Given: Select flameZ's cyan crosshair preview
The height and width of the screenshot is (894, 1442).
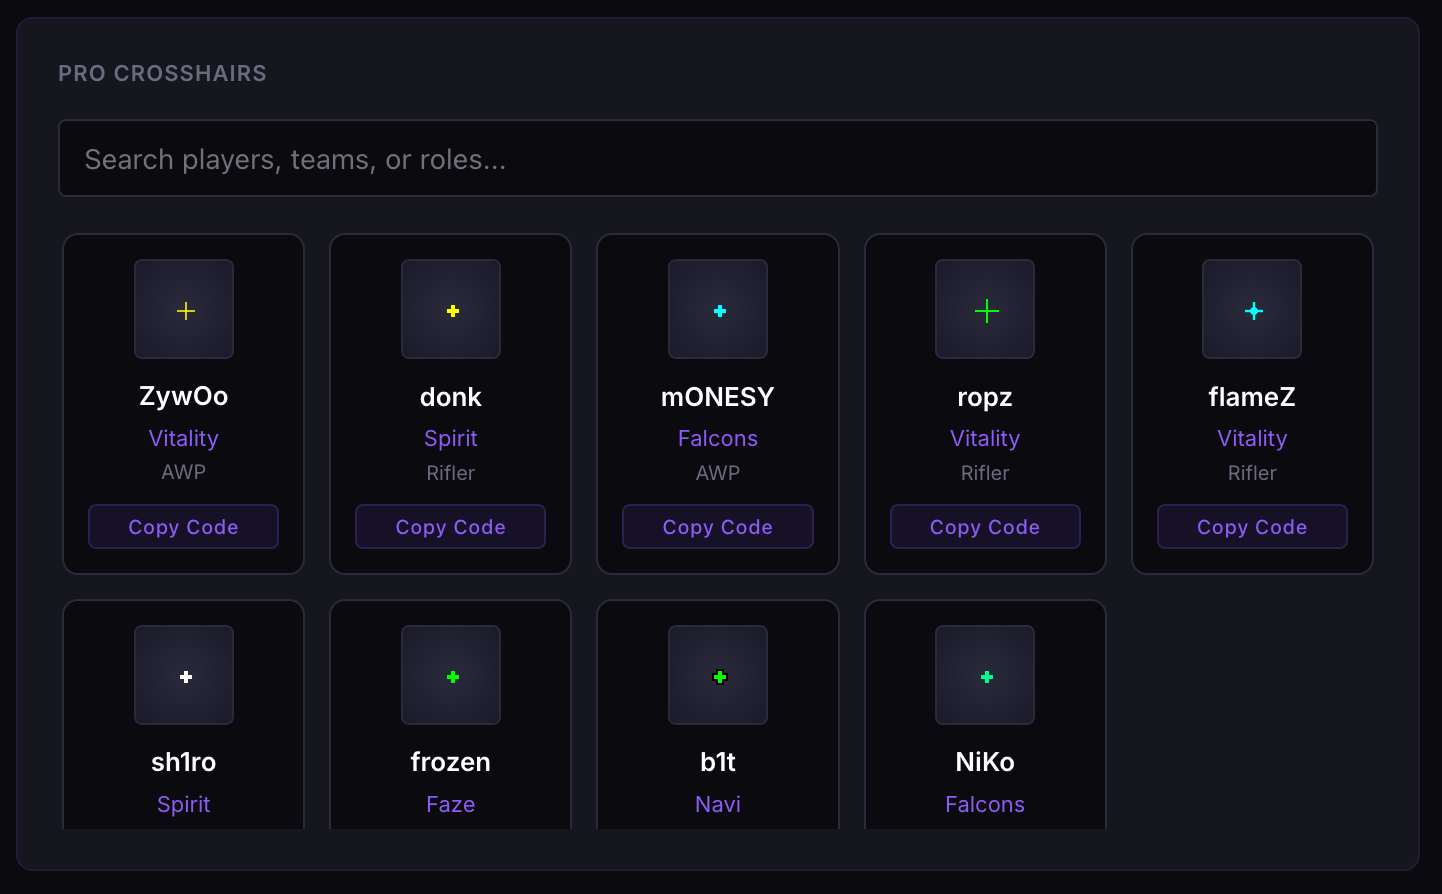Looking at the screenshot, I should point(1252,309).
